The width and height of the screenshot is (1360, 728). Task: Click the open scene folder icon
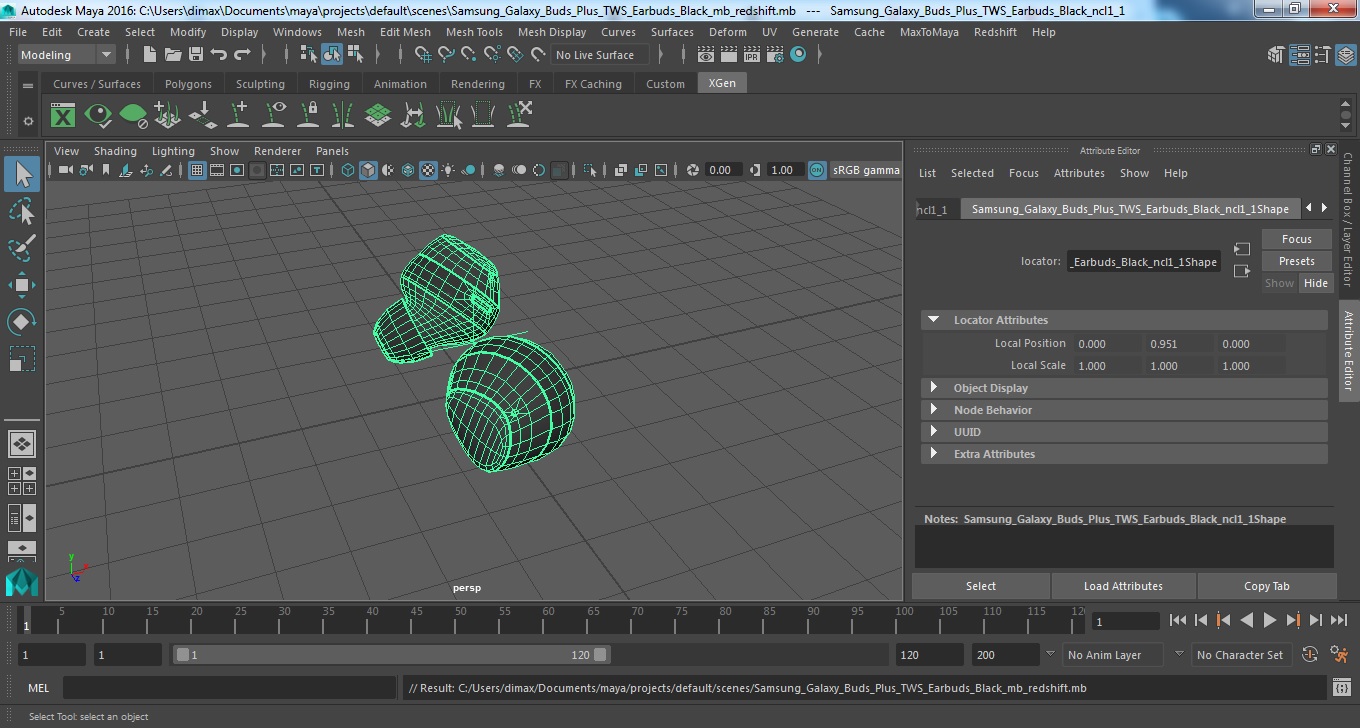173,55
